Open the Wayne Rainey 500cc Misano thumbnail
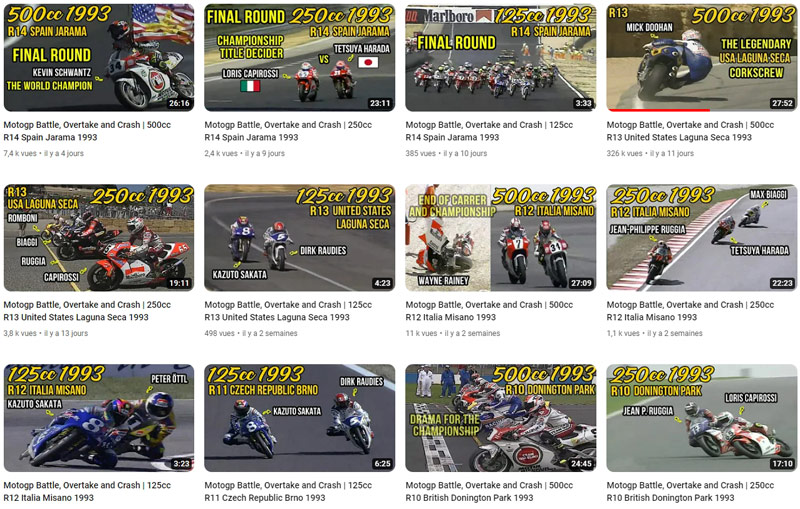 (x=501, y=238)
